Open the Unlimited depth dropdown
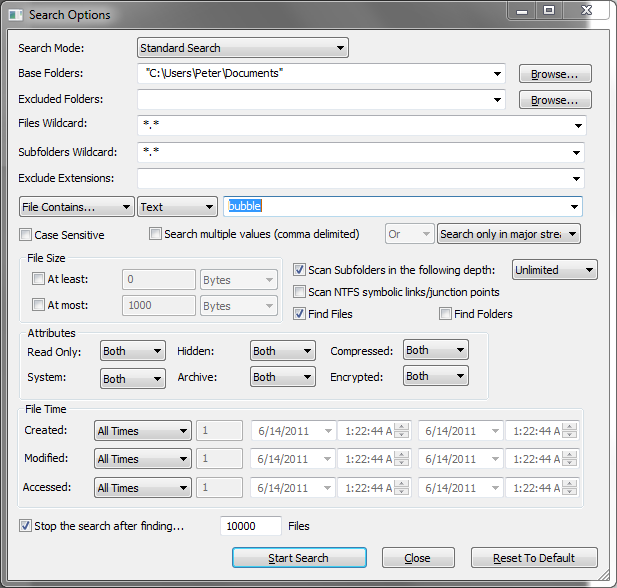The height and width of the screenshot is (588, 617). pyautogui.click(x=555, y=270)
